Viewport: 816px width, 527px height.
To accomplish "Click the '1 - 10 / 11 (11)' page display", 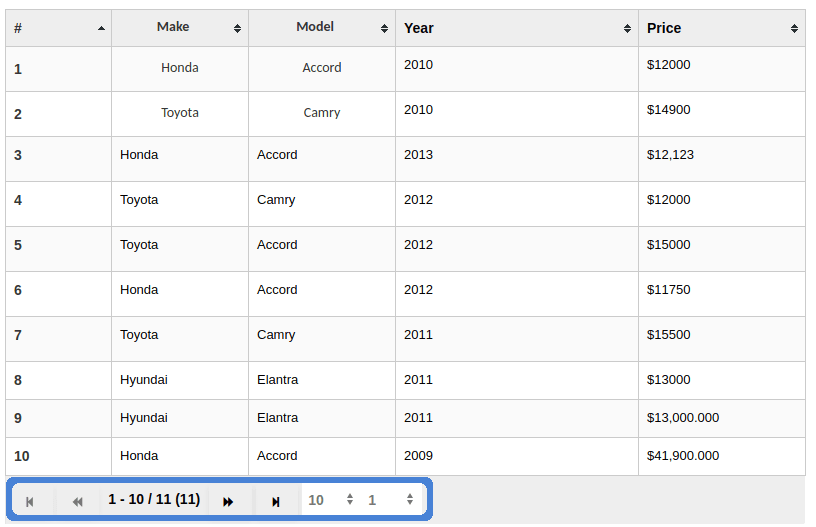I will [154, 499].
